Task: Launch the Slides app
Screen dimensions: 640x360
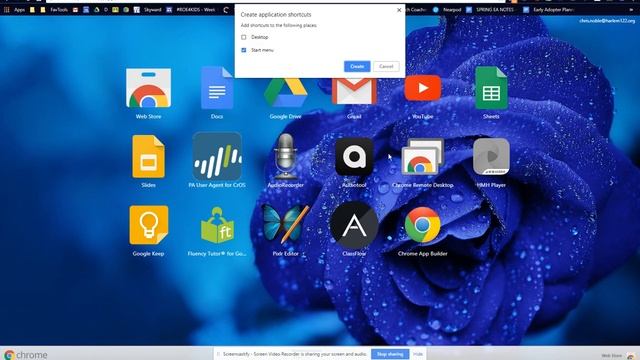Action: [x=148, y=157]
